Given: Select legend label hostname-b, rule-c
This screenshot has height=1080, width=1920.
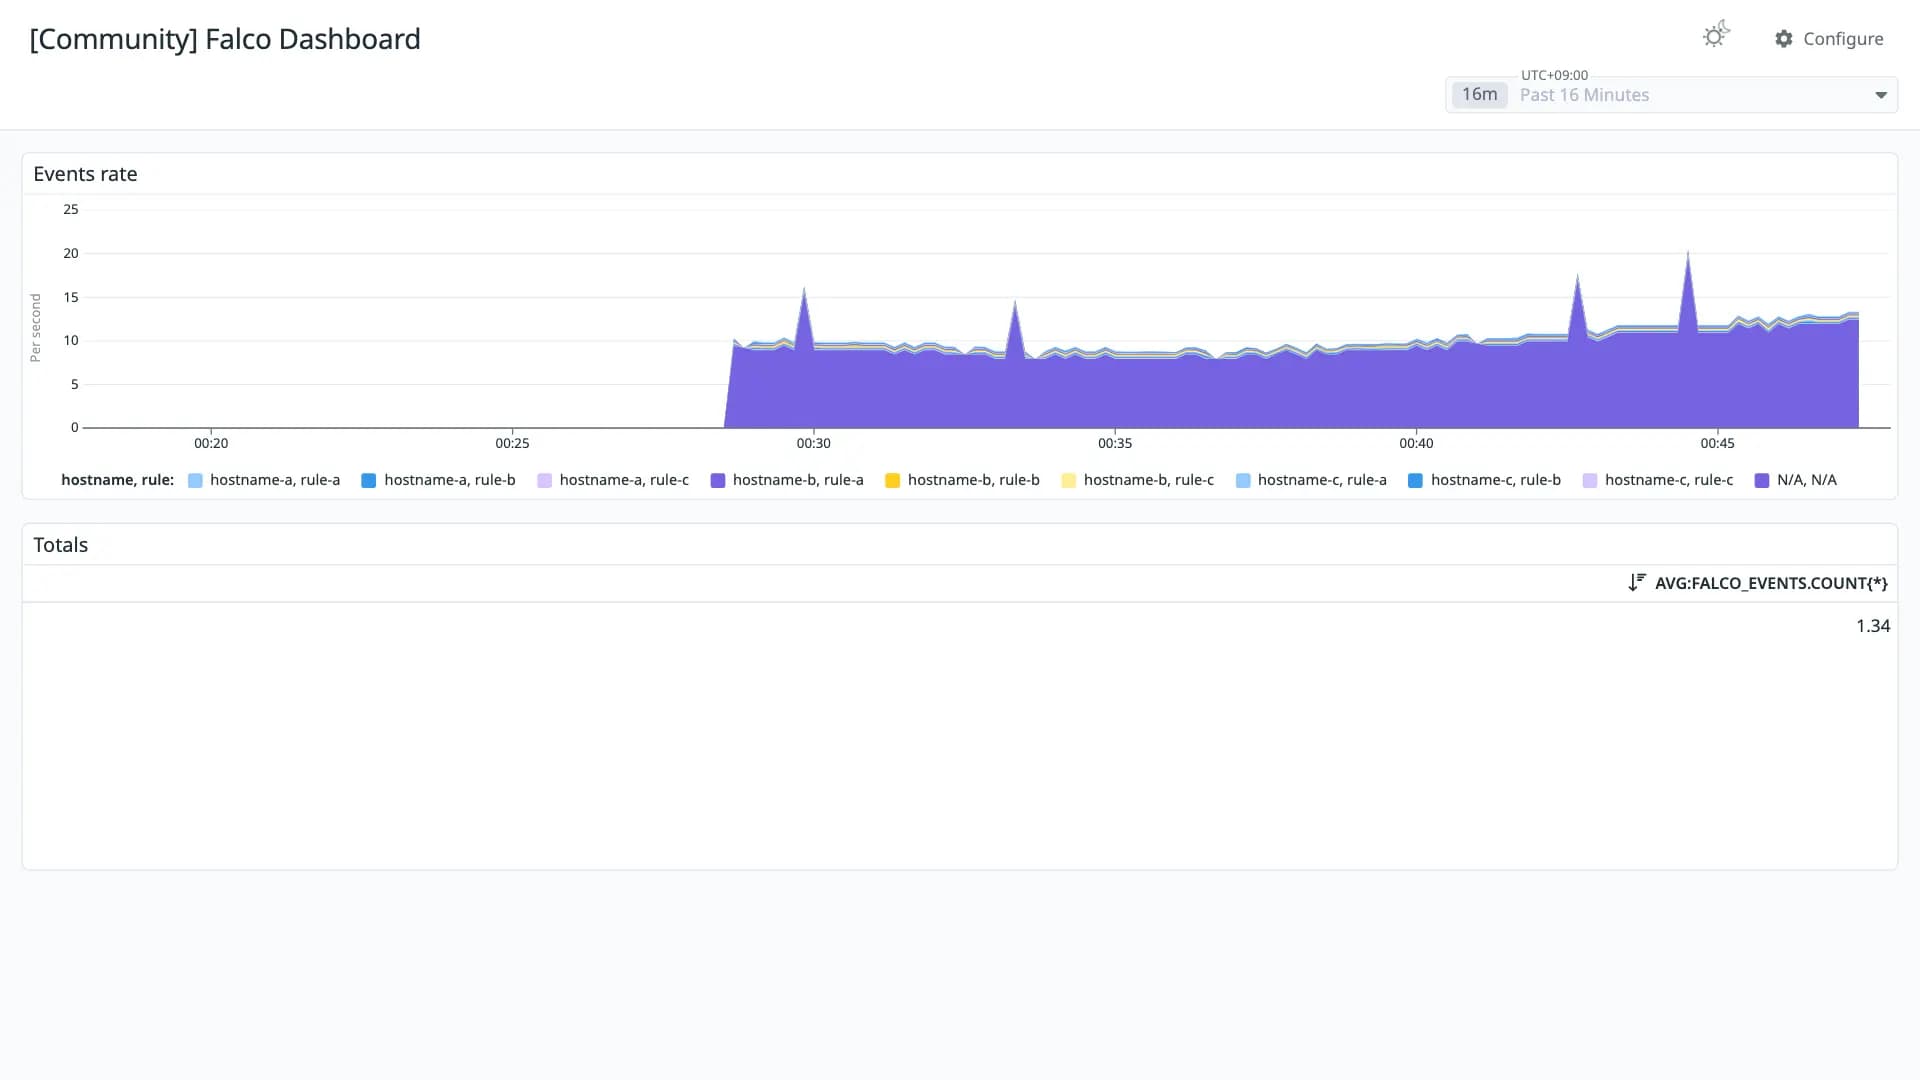Looking at the screenshot, I should pos(1149,480).
